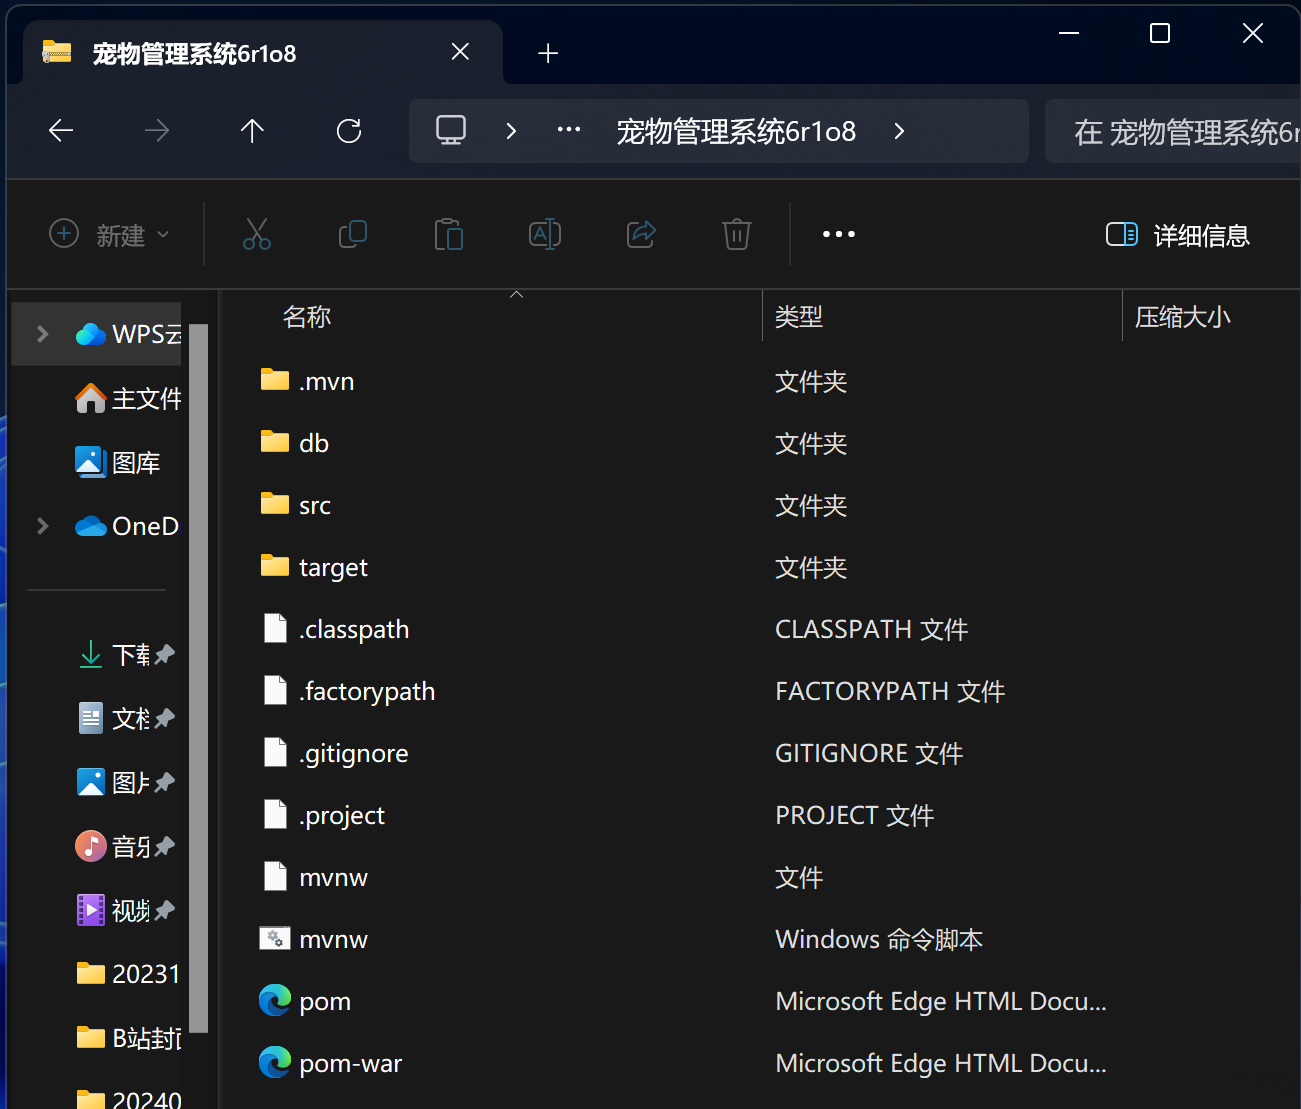Viewport: 1301px width, 1109px height.
Task: Maximize the File Explorer window
Action: pyautogui.click(x=1160, y=33)
